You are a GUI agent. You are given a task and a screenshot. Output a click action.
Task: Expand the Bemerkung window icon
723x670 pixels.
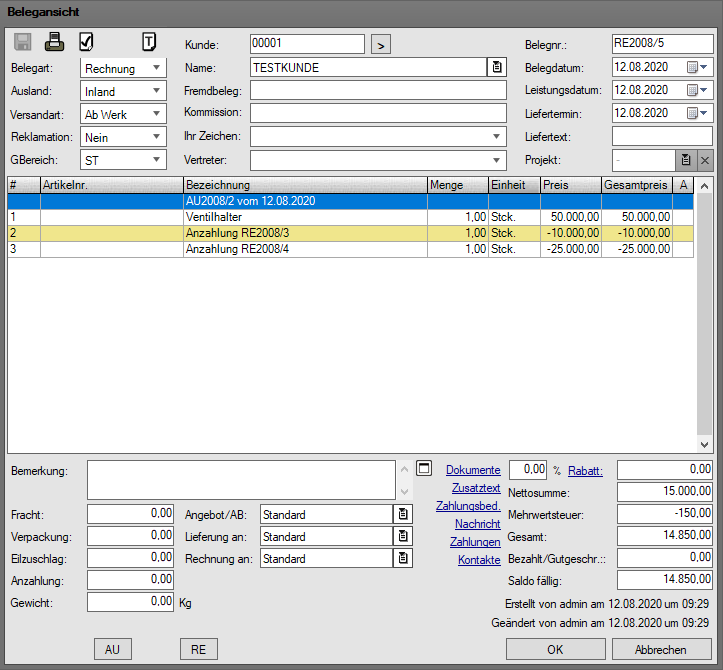423,468
